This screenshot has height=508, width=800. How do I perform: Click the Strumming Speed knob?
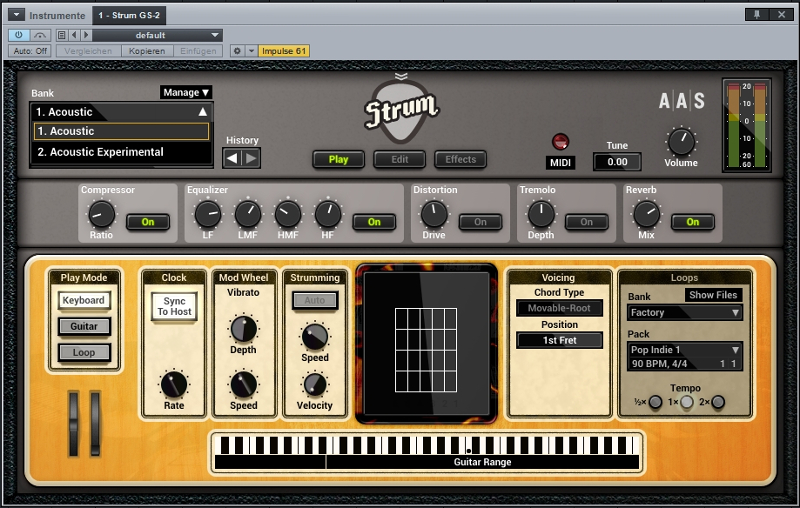click(x=315, y=337)
